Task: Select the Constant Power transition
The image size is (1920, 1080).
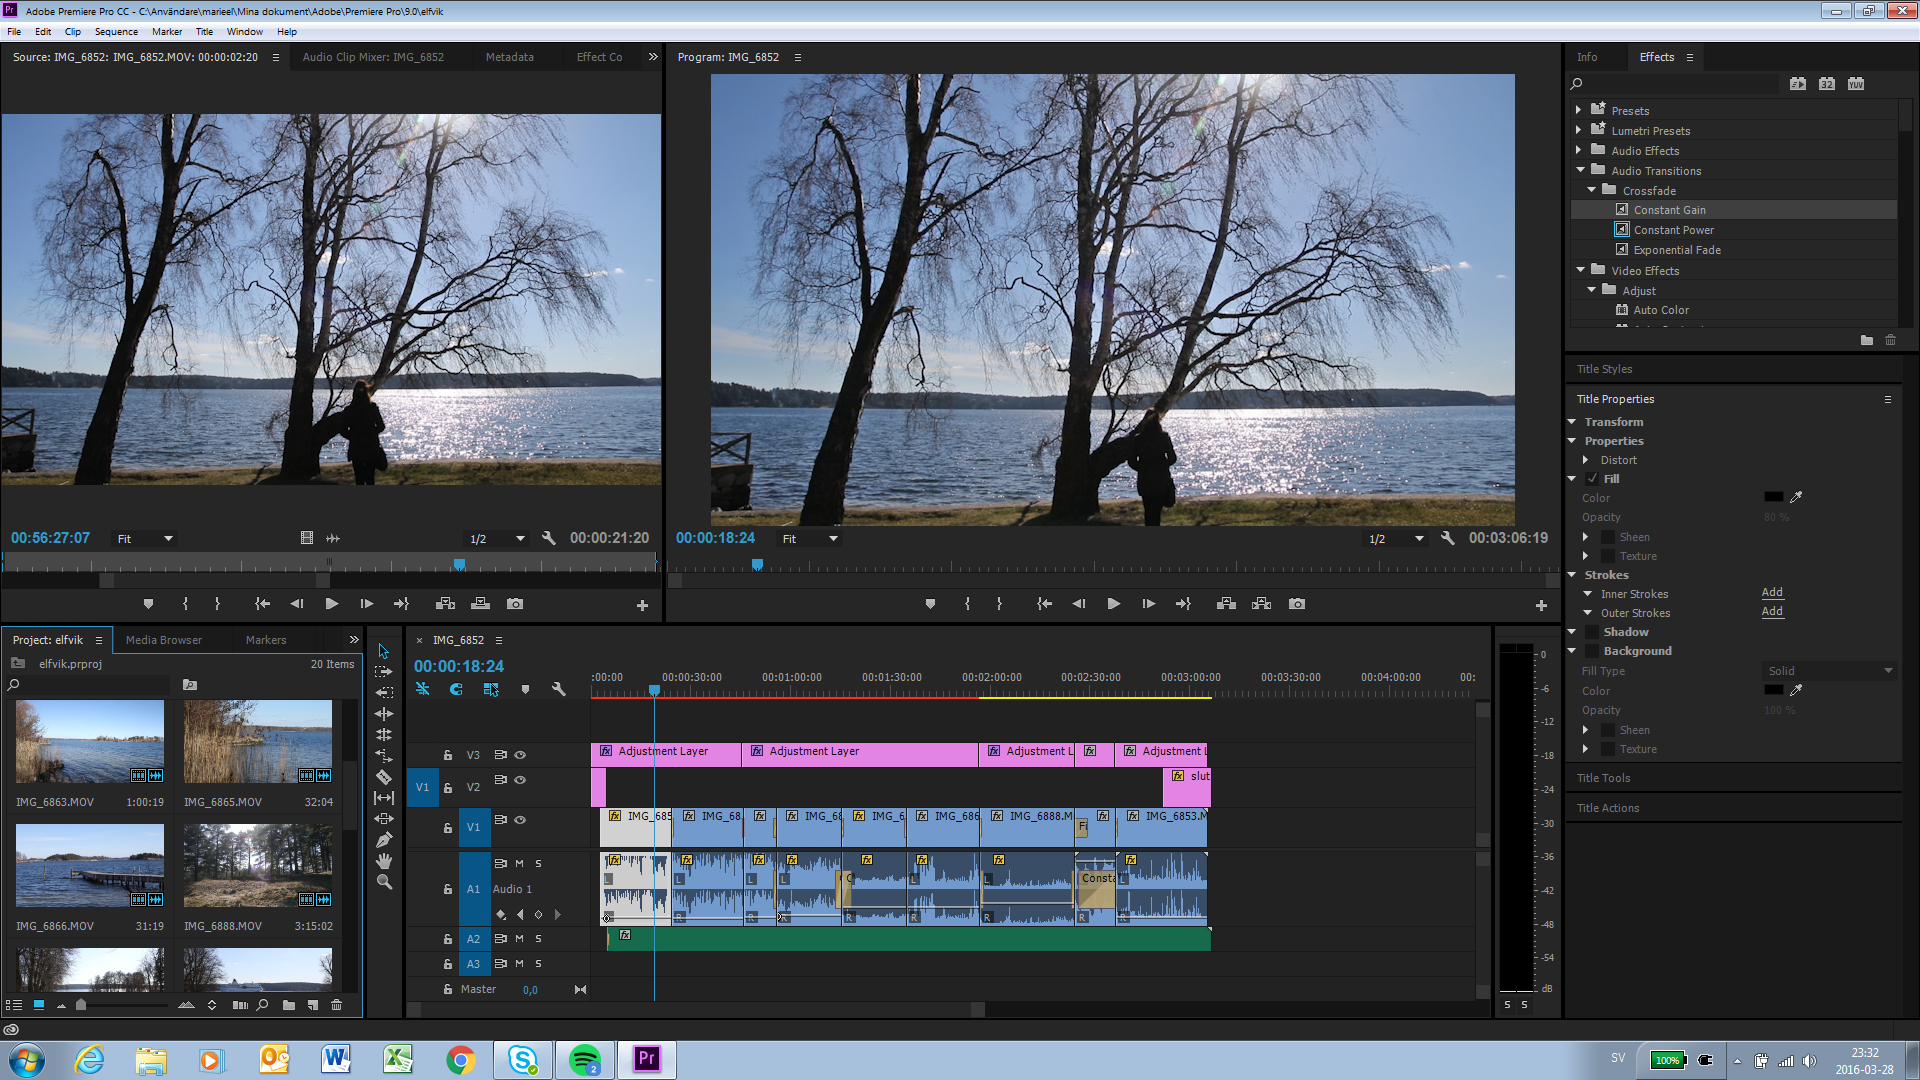Action: point(1673,230)
